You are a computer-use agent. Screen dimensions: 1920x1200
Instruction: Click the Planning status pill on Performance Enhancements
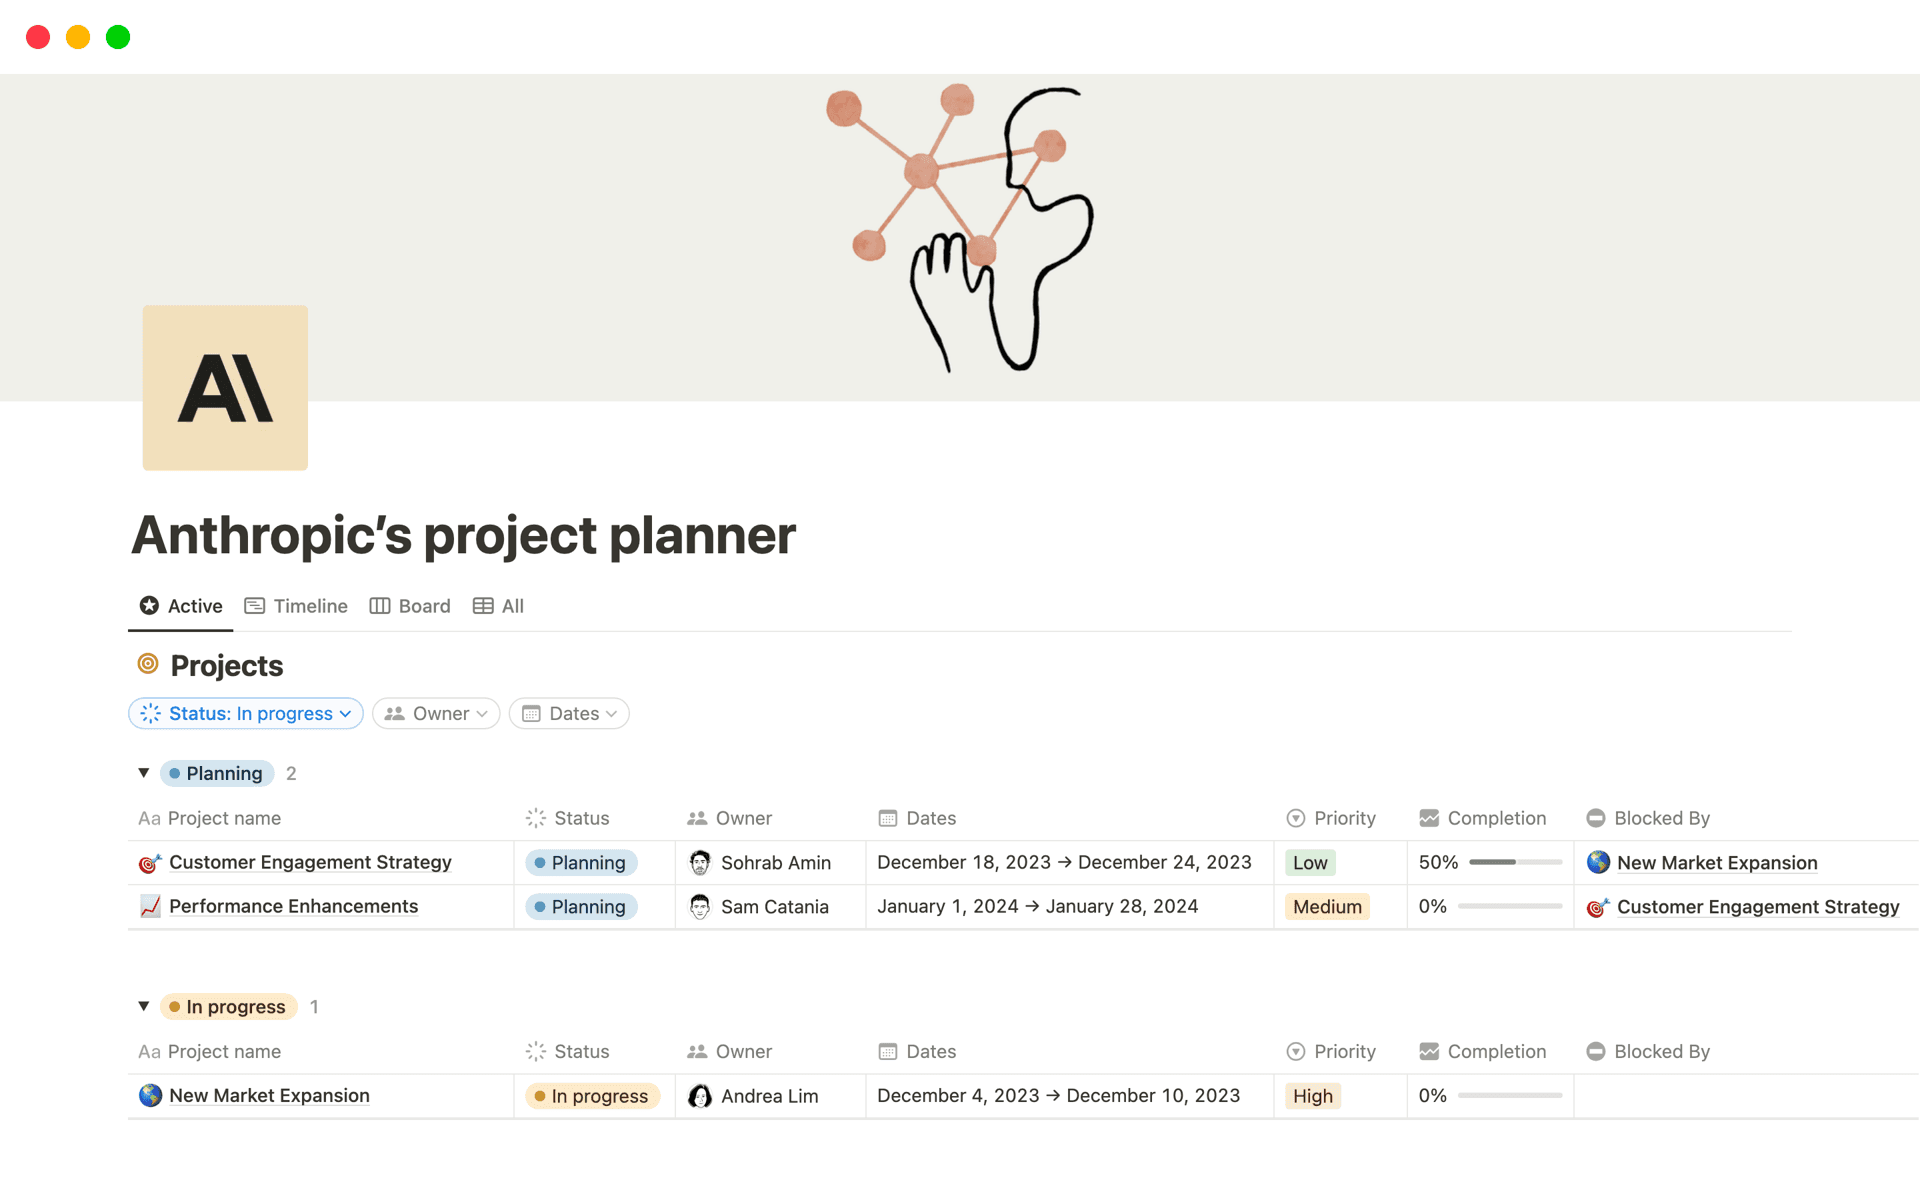pyautogui.click(x=581, y=906)
